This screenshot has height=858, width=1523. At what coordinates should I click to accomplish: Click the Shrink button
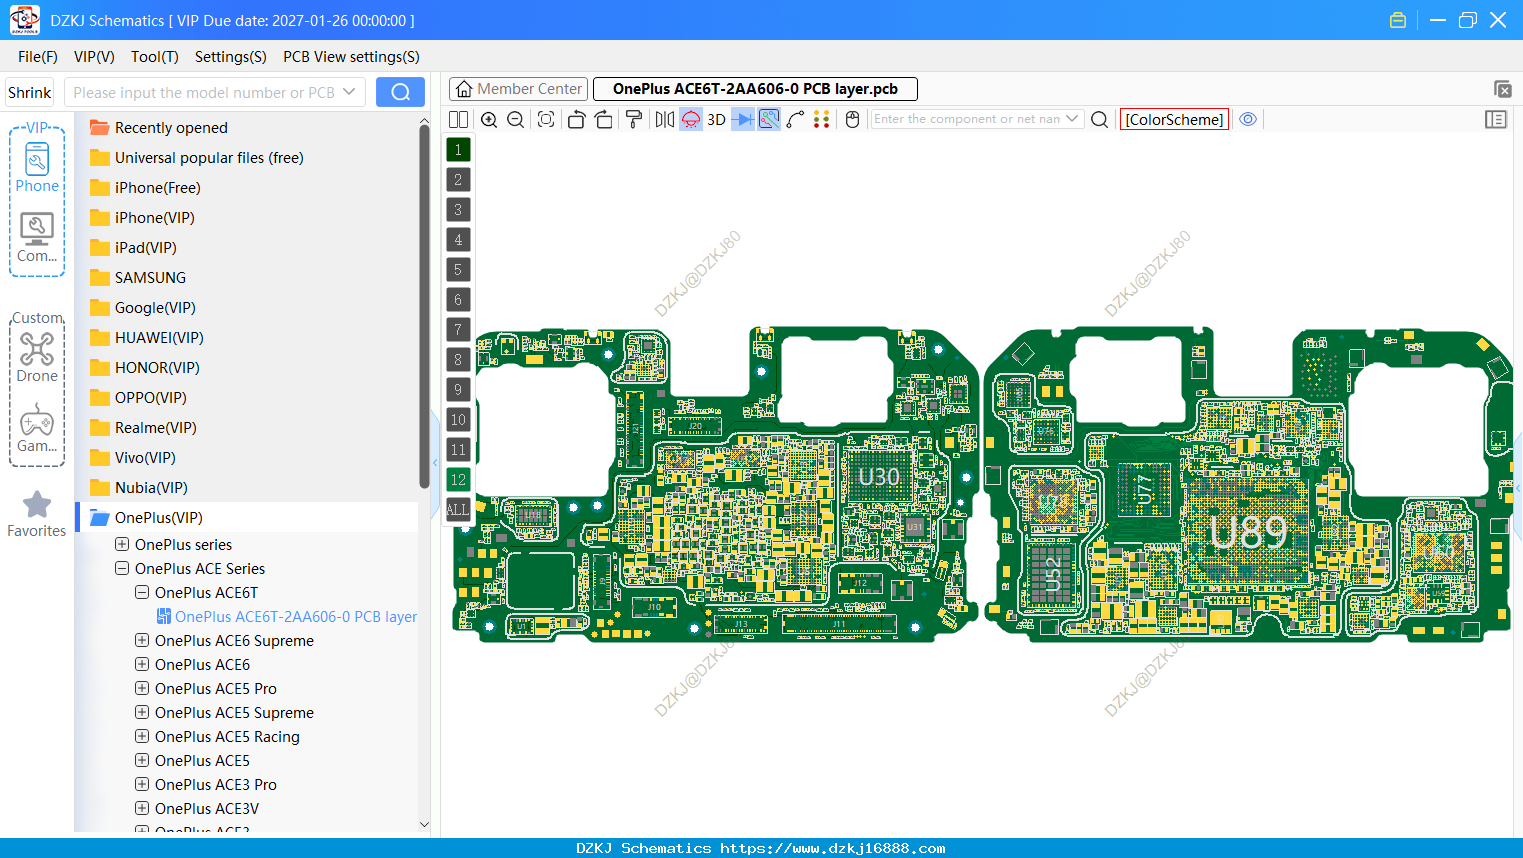pyautogui.click(x=30, y=92)
